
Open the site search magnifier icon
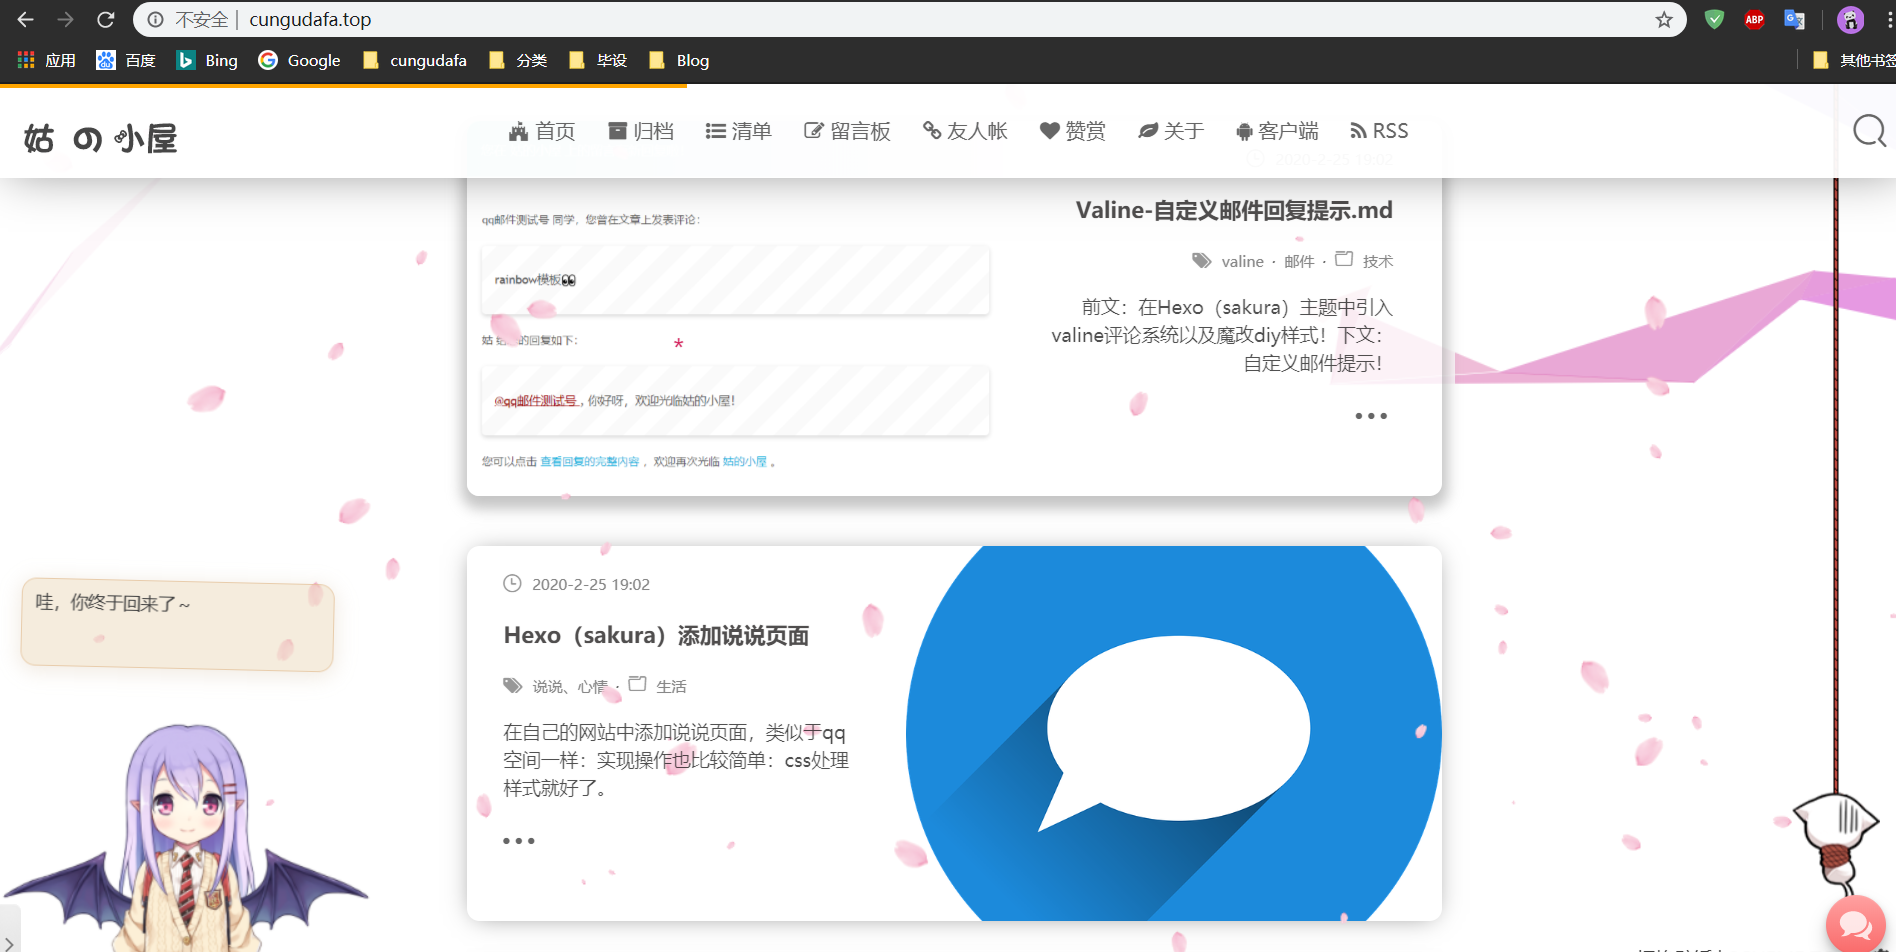pyautogui.click(x=1869, y=131)
